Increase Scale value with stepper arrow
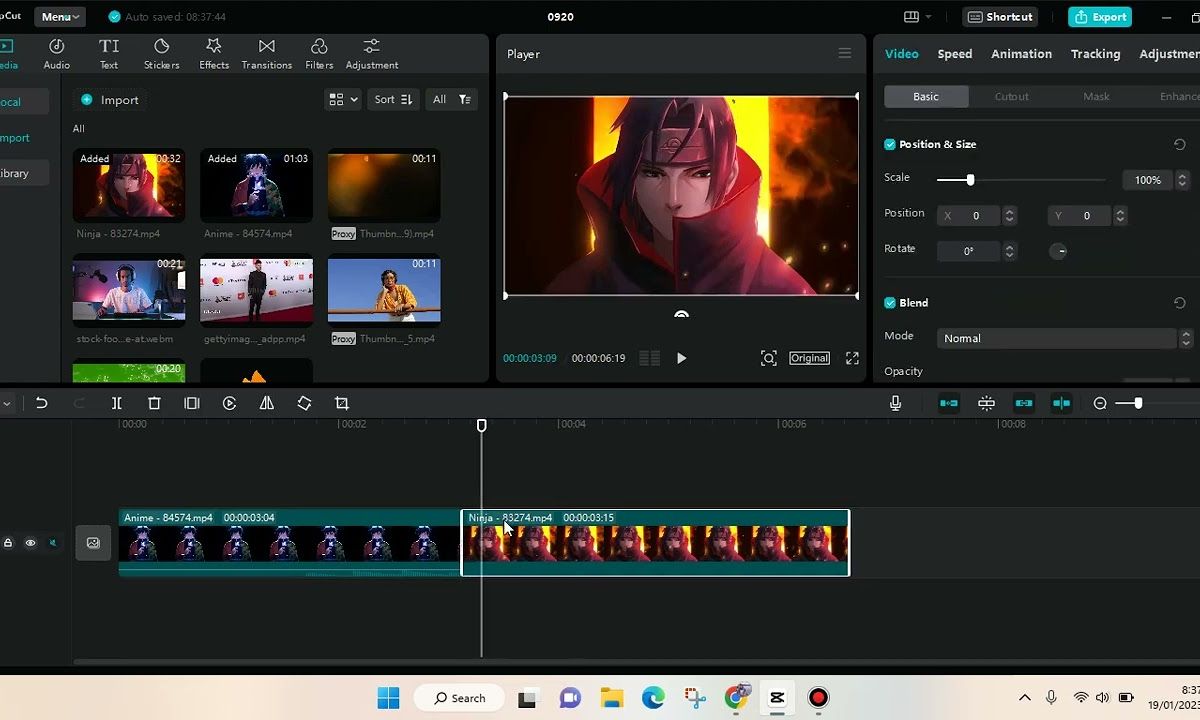1200x720 pixels. click(1182, 176)
